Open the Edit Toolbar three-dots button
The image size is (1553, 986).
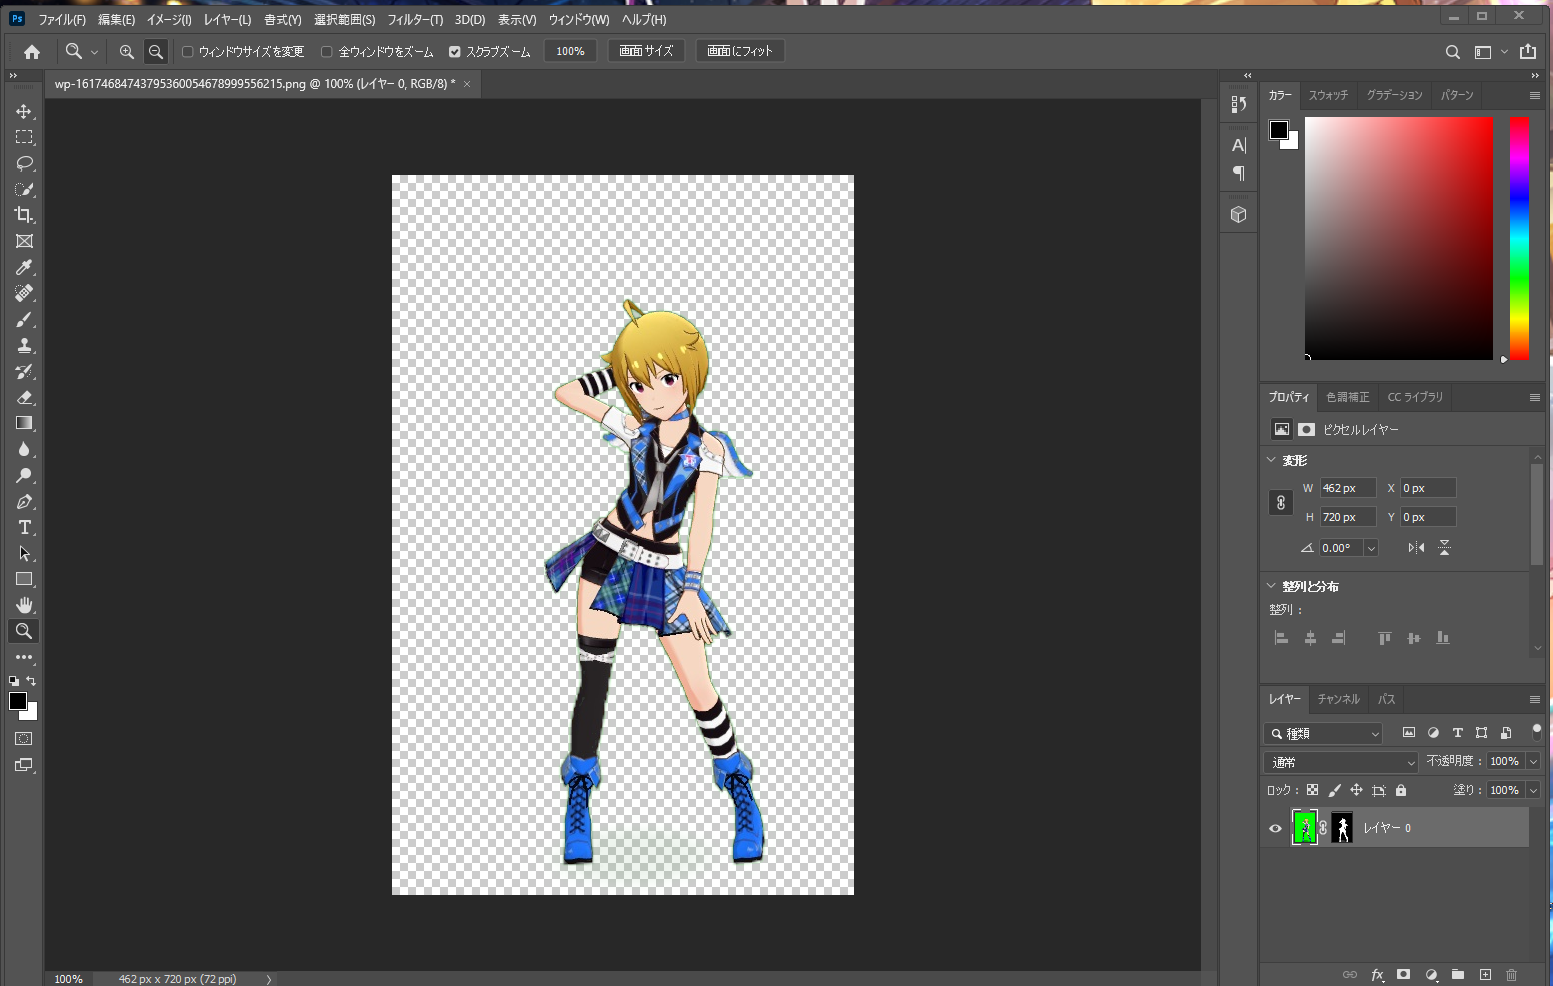[x=24, y=657]
